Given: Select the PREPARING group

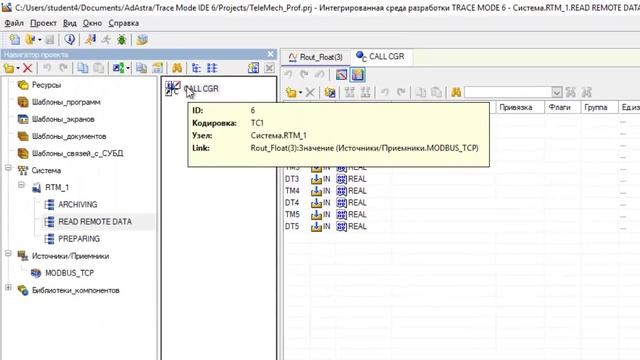Looking at the screenshot, I should tap(79, 239).
